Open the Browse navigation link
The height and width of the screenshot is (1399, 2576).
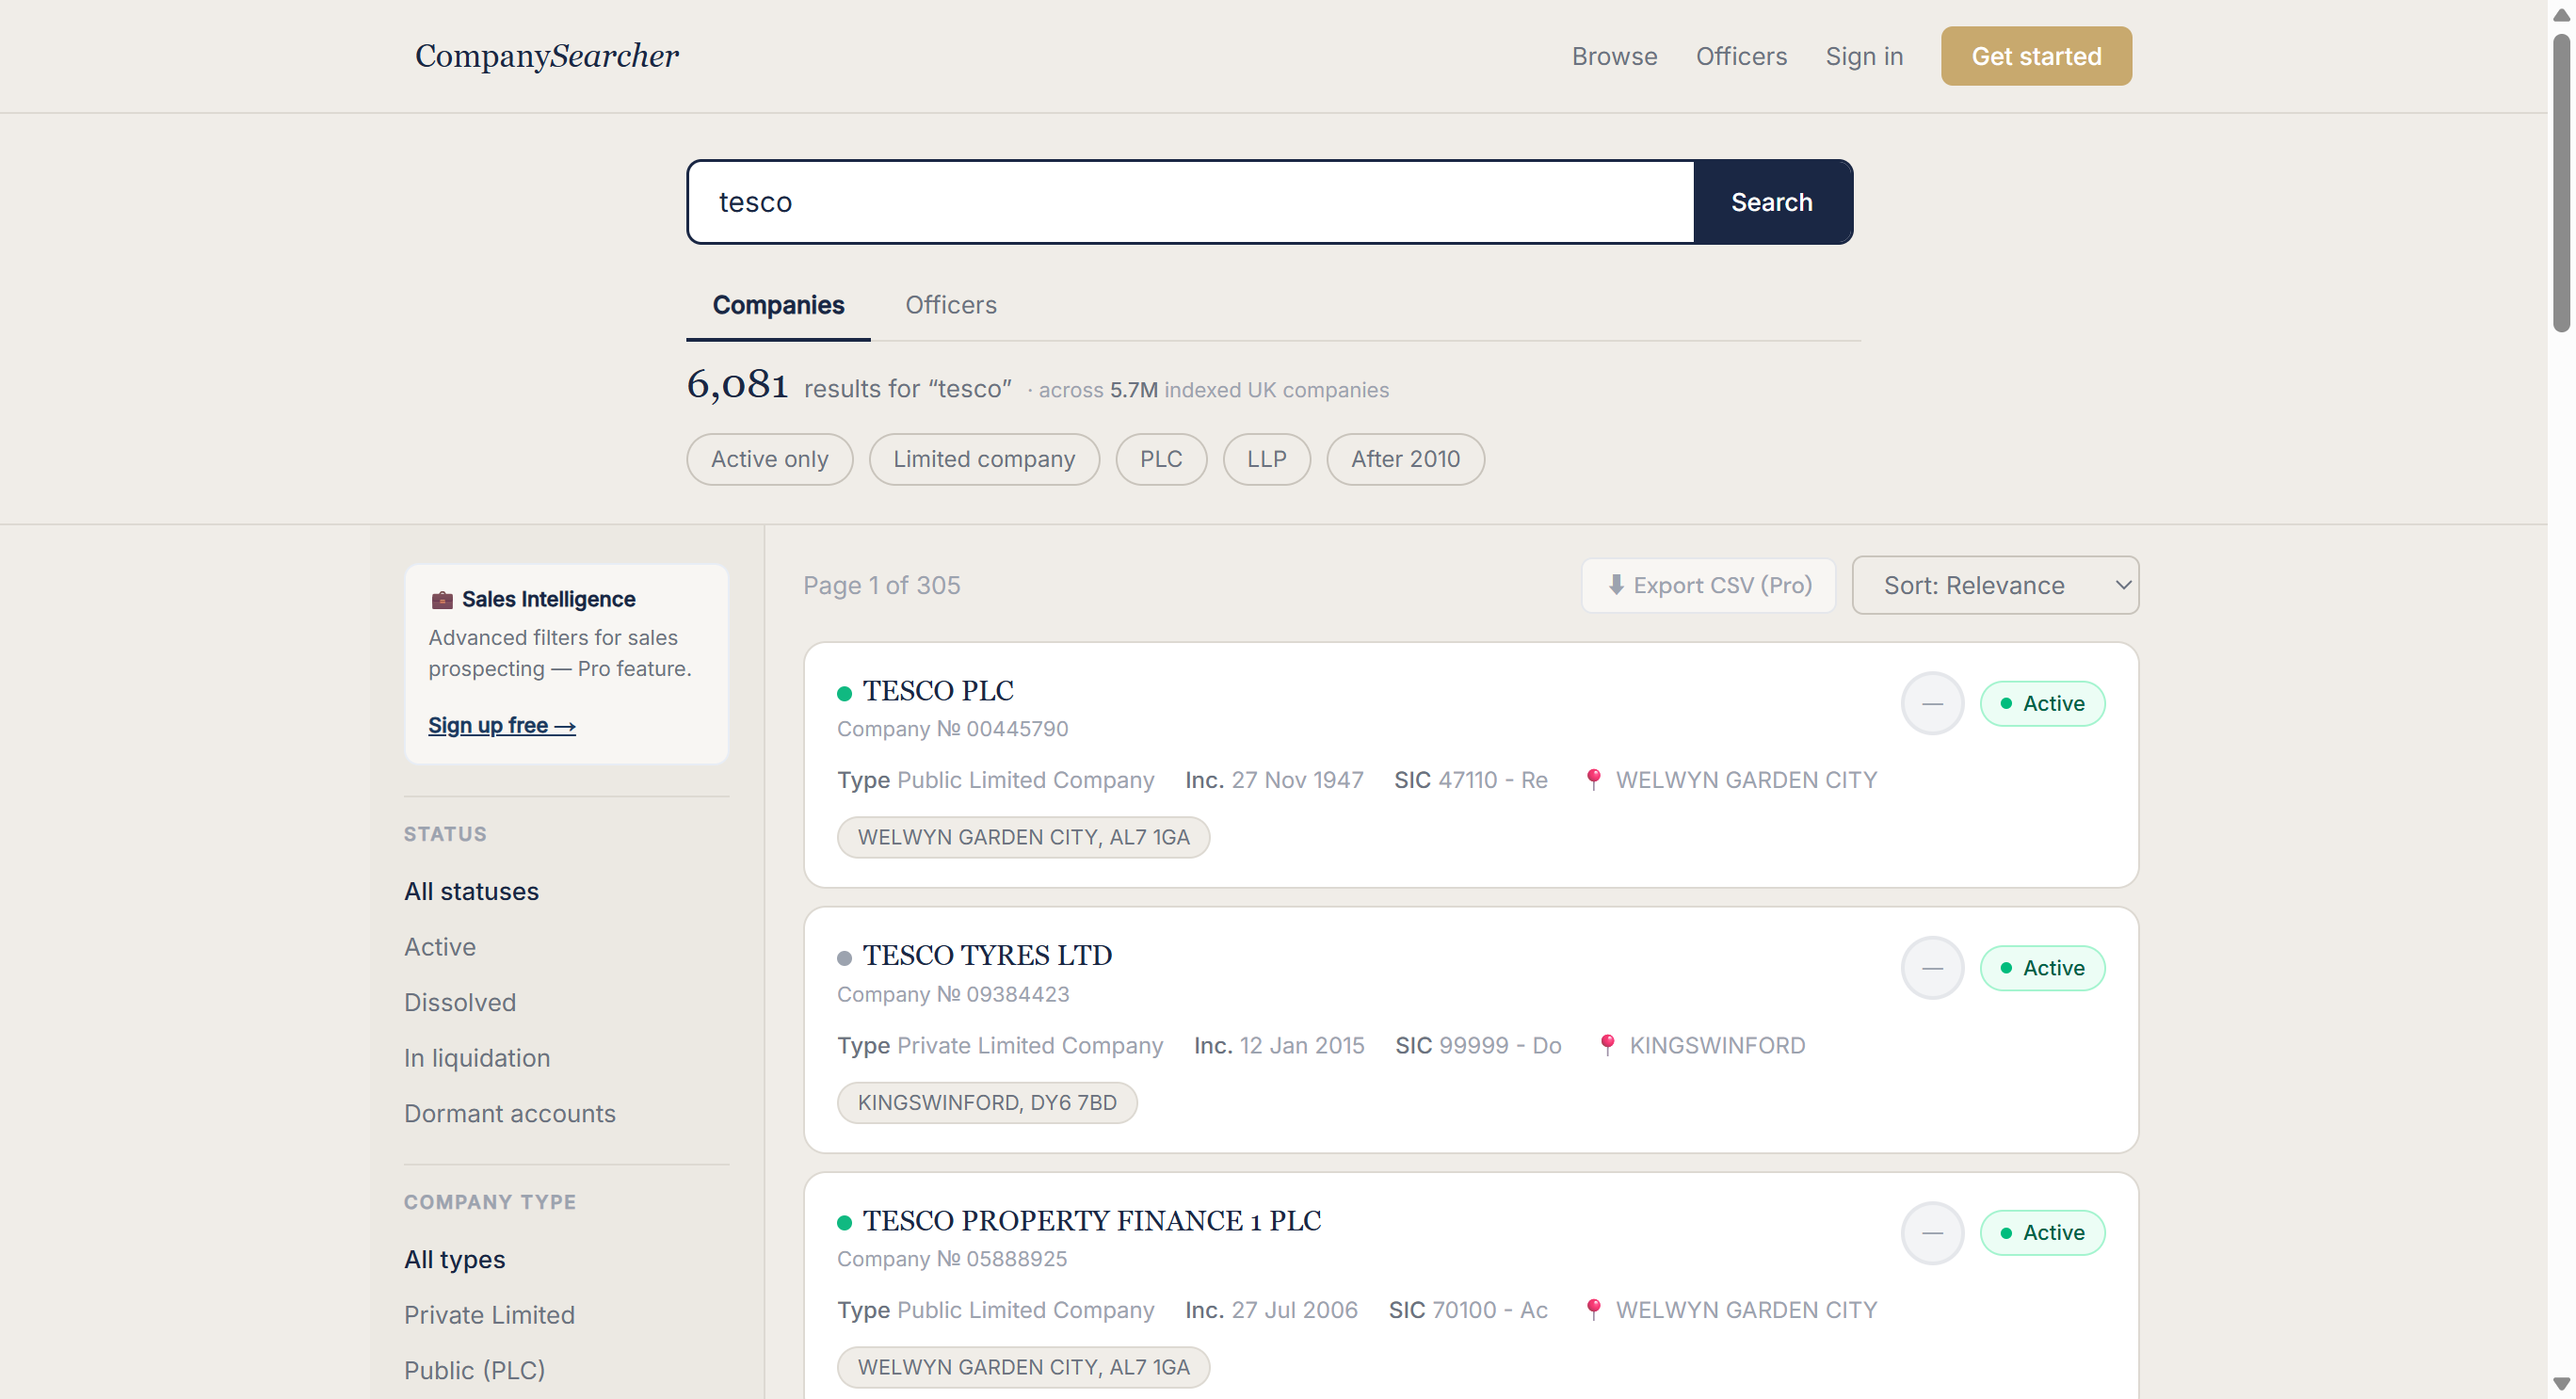(x=1614, y=56)
